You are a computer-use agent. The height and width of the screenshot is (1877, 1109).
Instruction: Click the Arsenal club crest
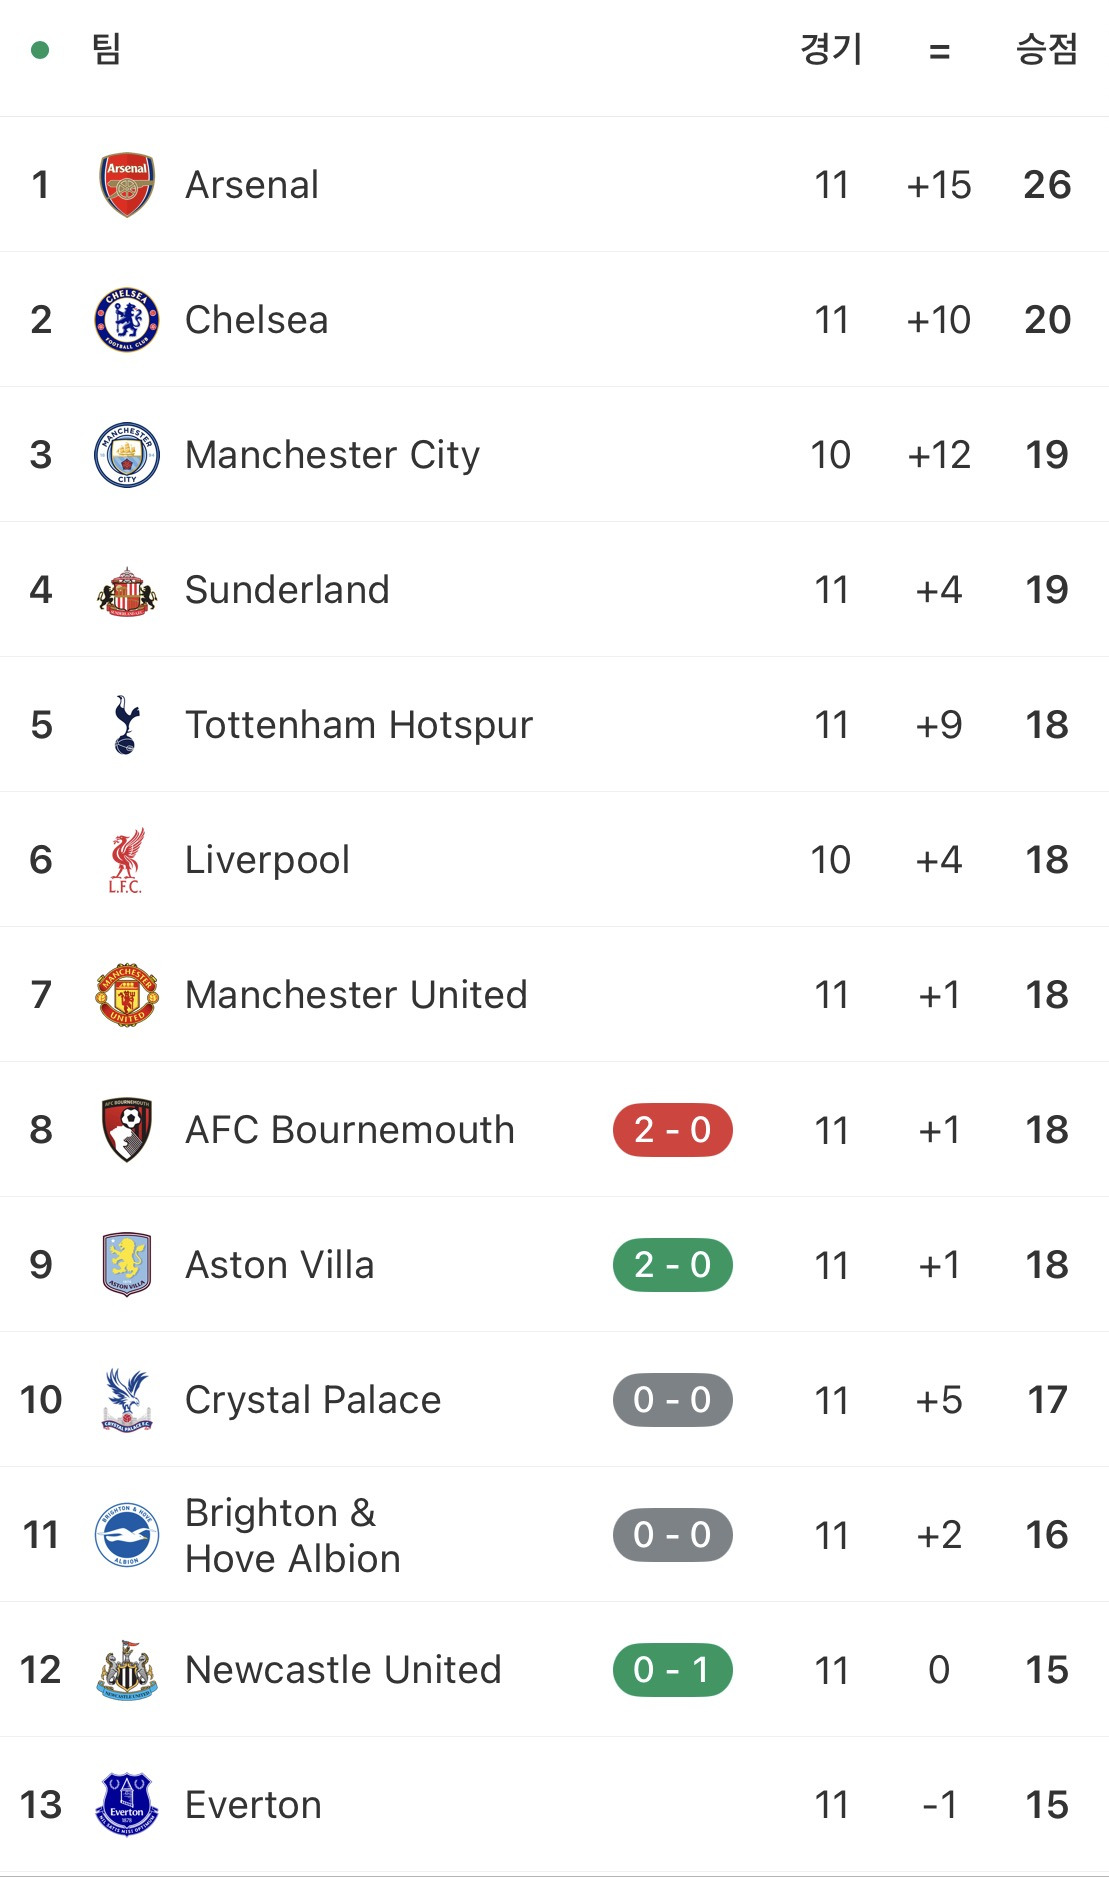coord(127,185)
